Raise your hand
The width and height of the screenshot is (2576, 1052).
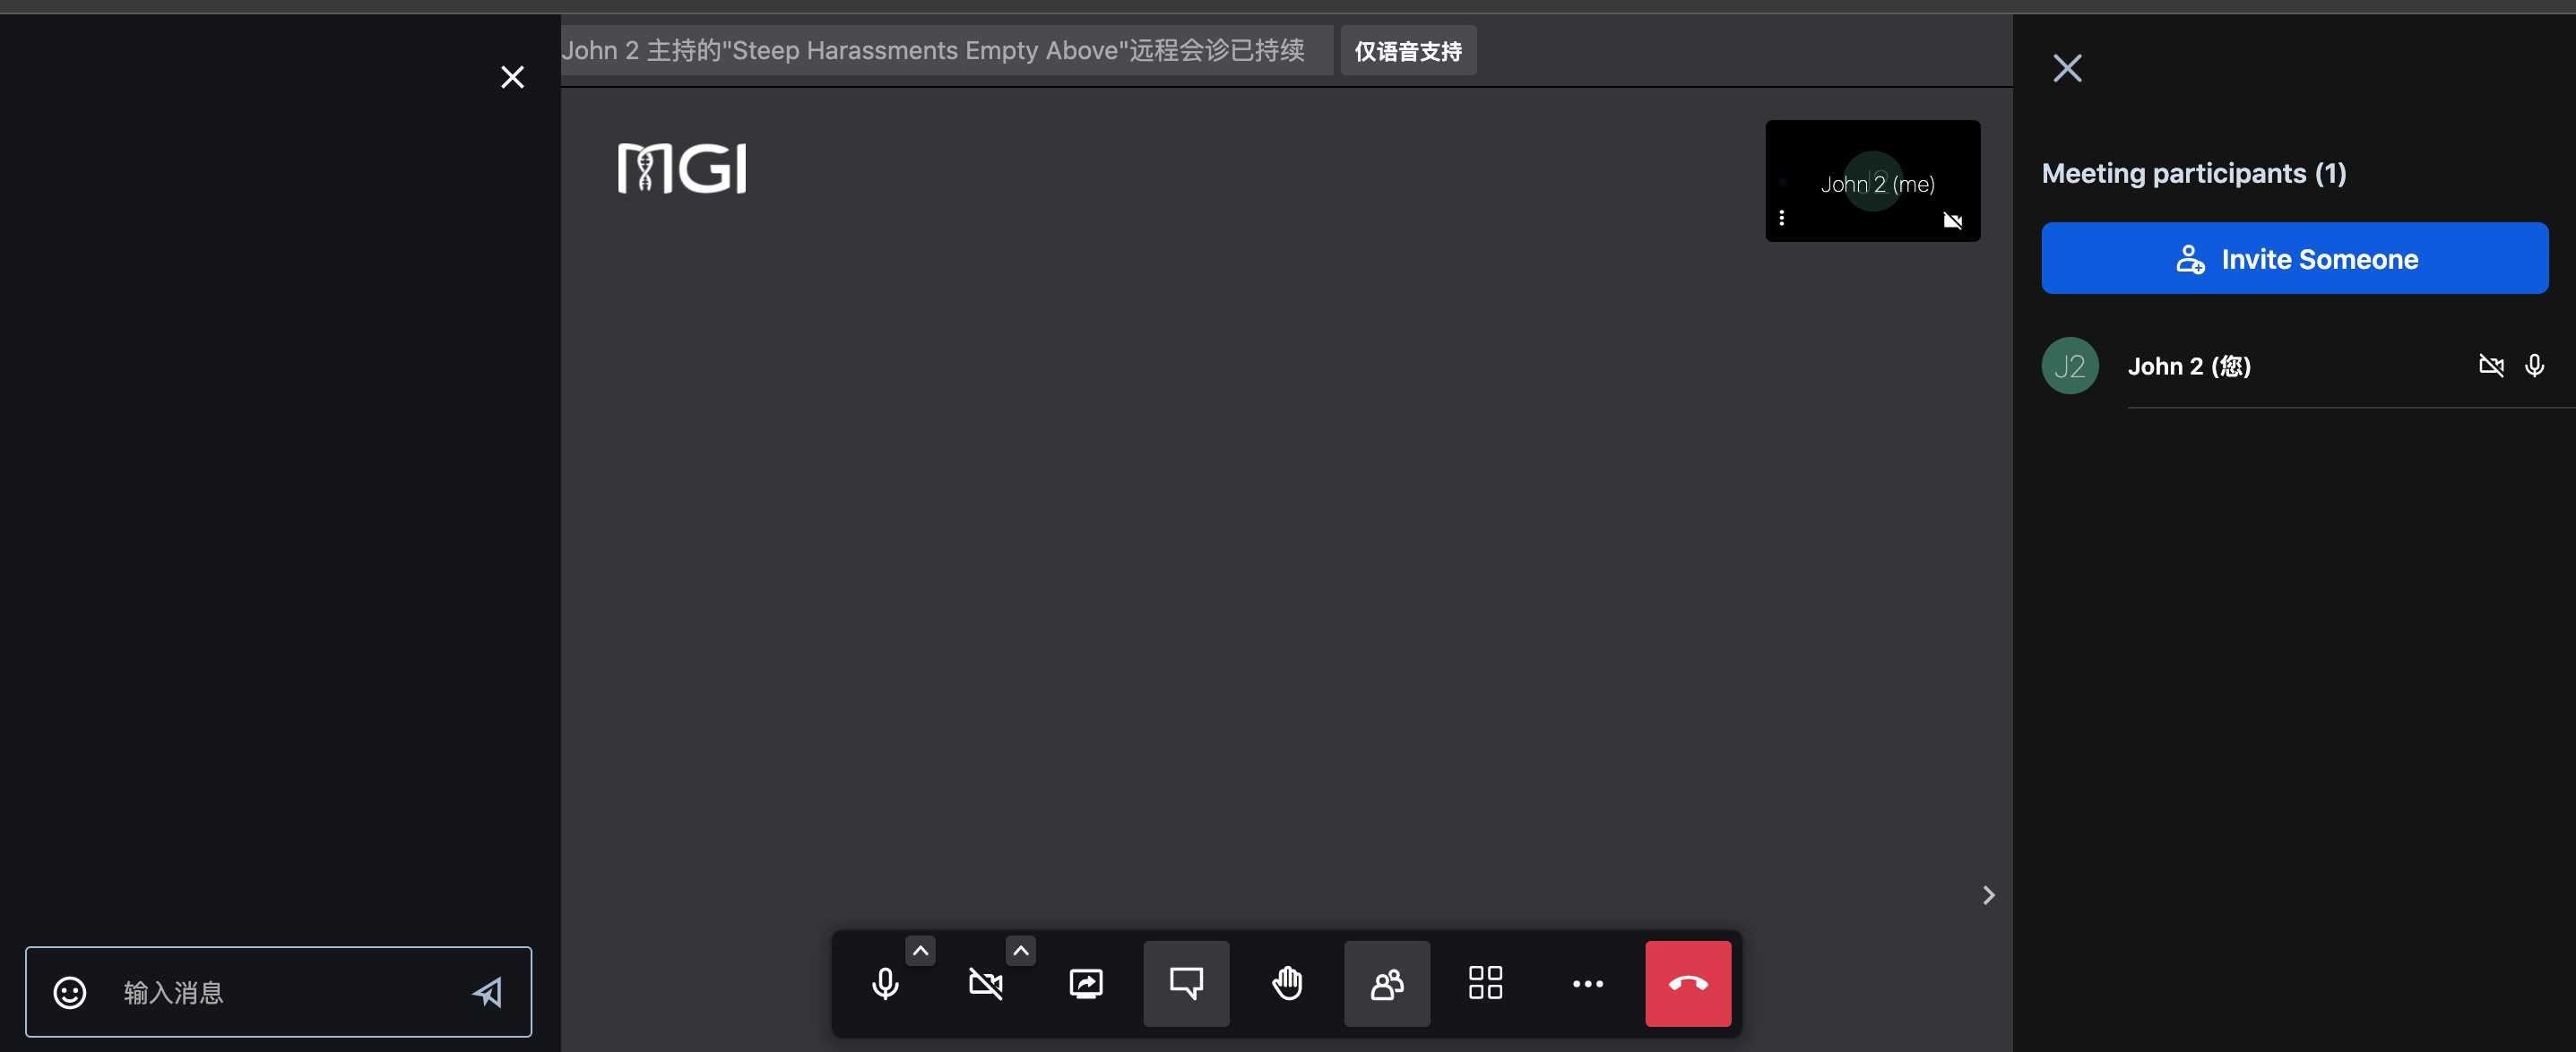pos(1287,983)
